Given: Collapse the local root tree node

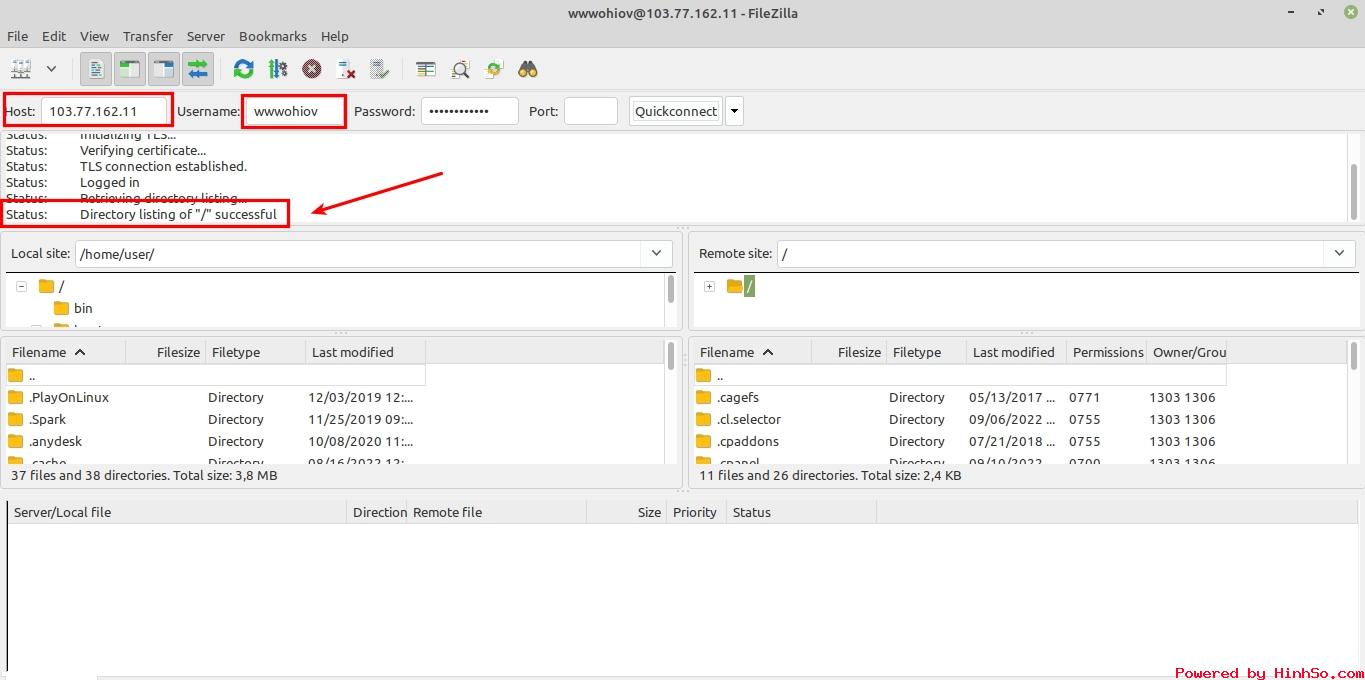Looking at the screenshot, I should pos(21,286).
